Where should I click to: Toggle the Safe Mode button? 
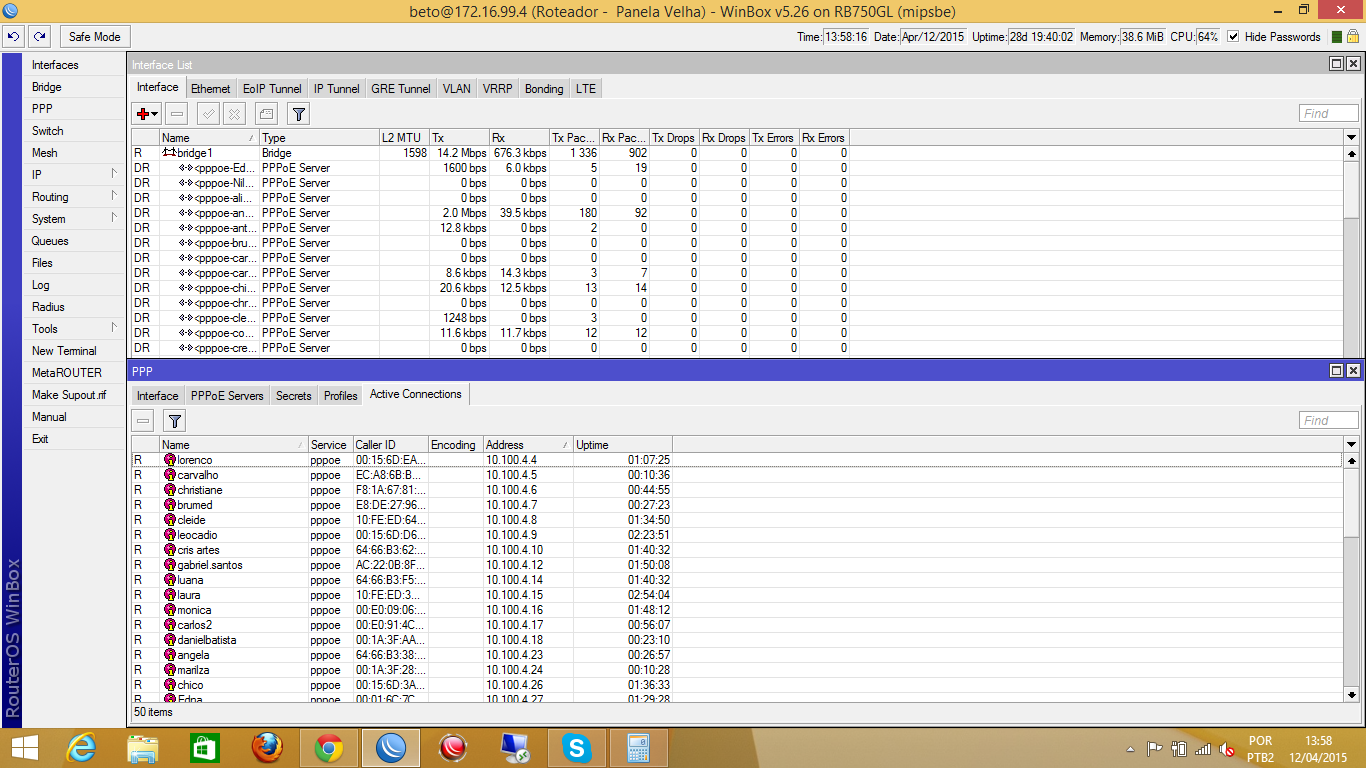tap(95, 37)
